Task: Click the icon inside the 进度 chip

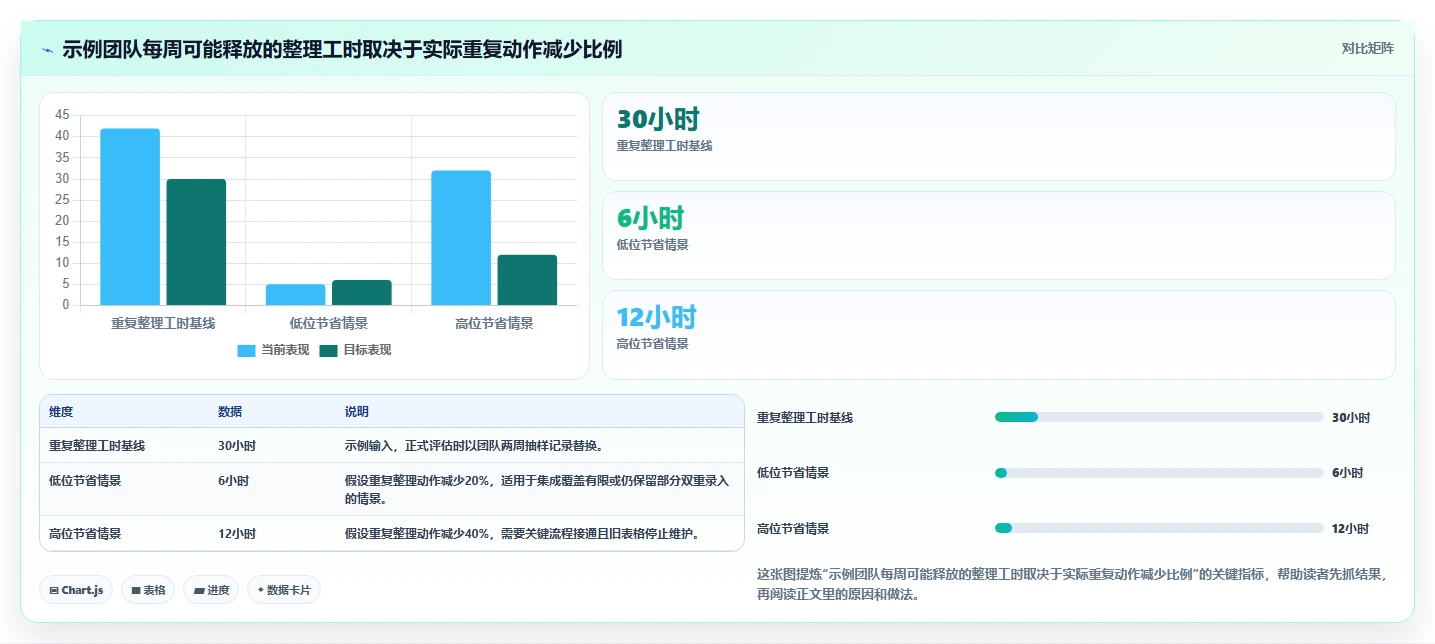Action: [200, 591]
